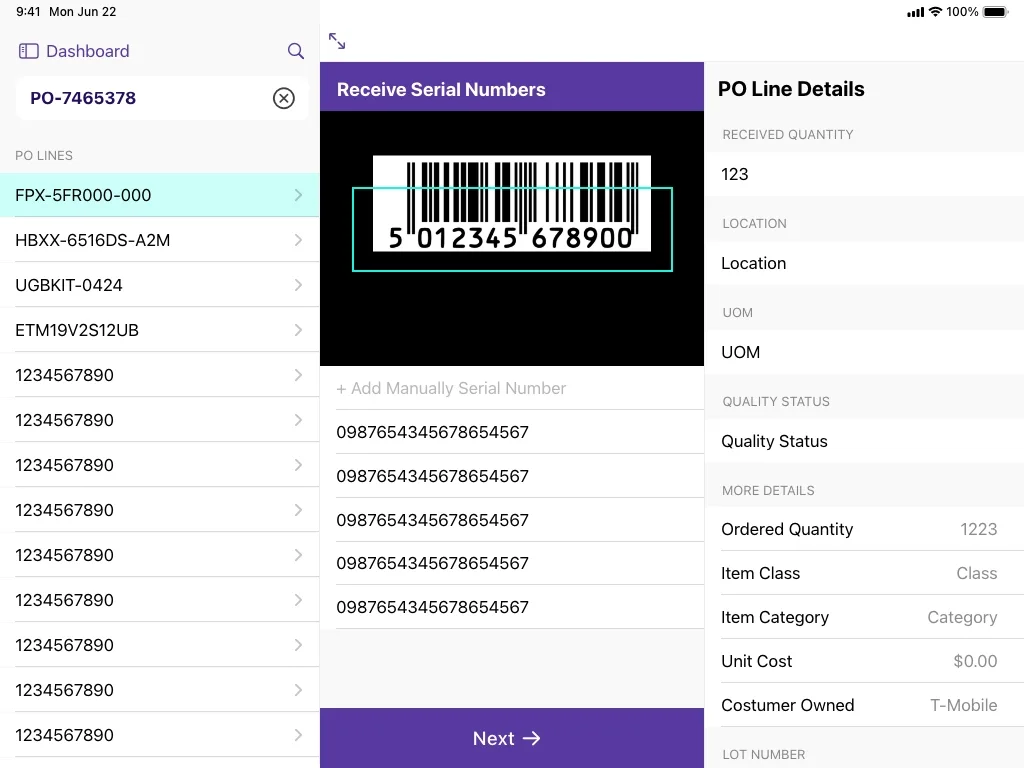Select PO line UGBKIT-0424

(159, 285)
